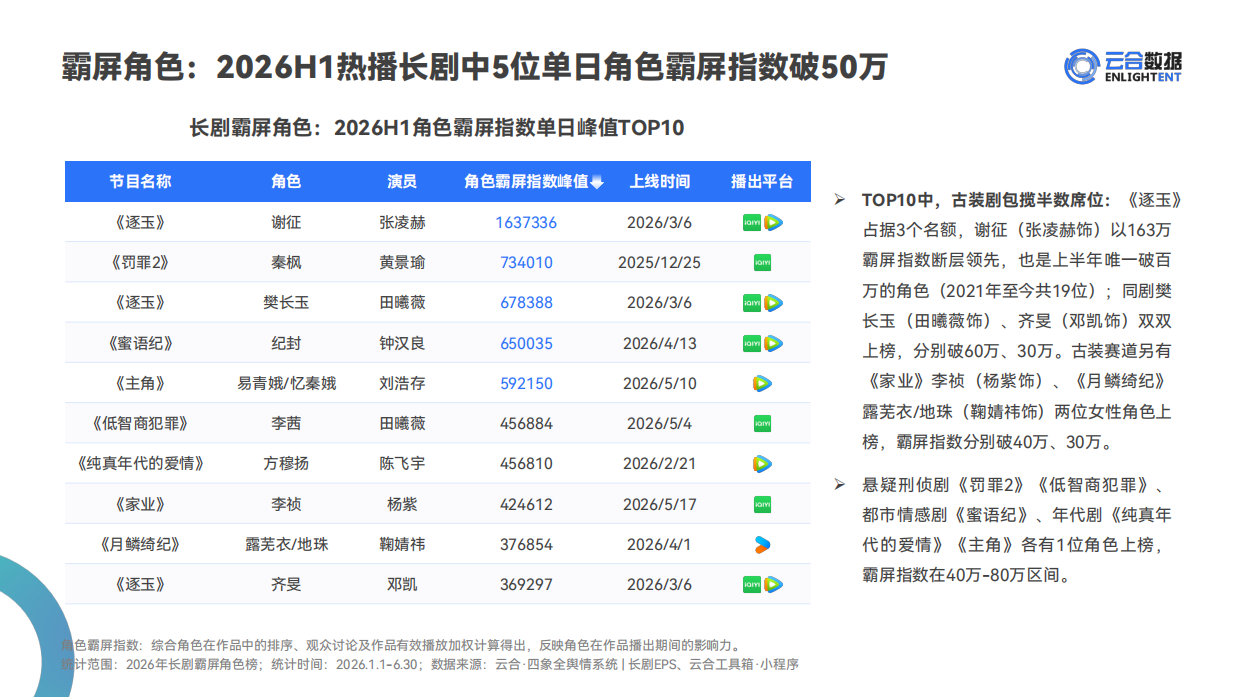Image resolution: width=1240 pixels, height=697 pixels.
Task: Click the role name 易青娥/忆秦娥
Action: 286,383
